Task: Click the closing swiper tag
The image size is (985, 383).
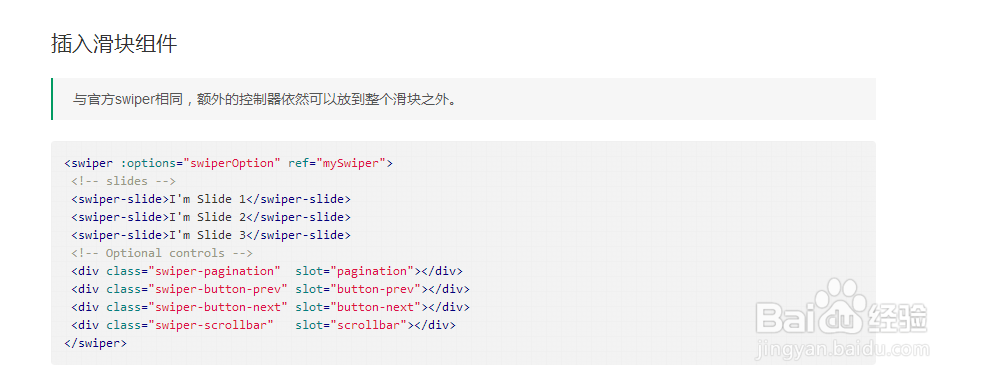Action: (95, 343)
